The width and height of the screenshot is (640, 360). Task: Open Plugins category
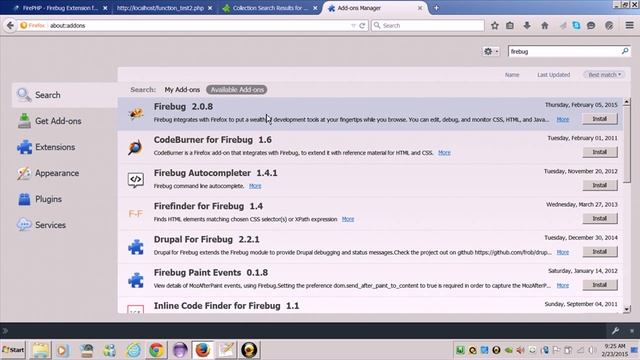64,199
